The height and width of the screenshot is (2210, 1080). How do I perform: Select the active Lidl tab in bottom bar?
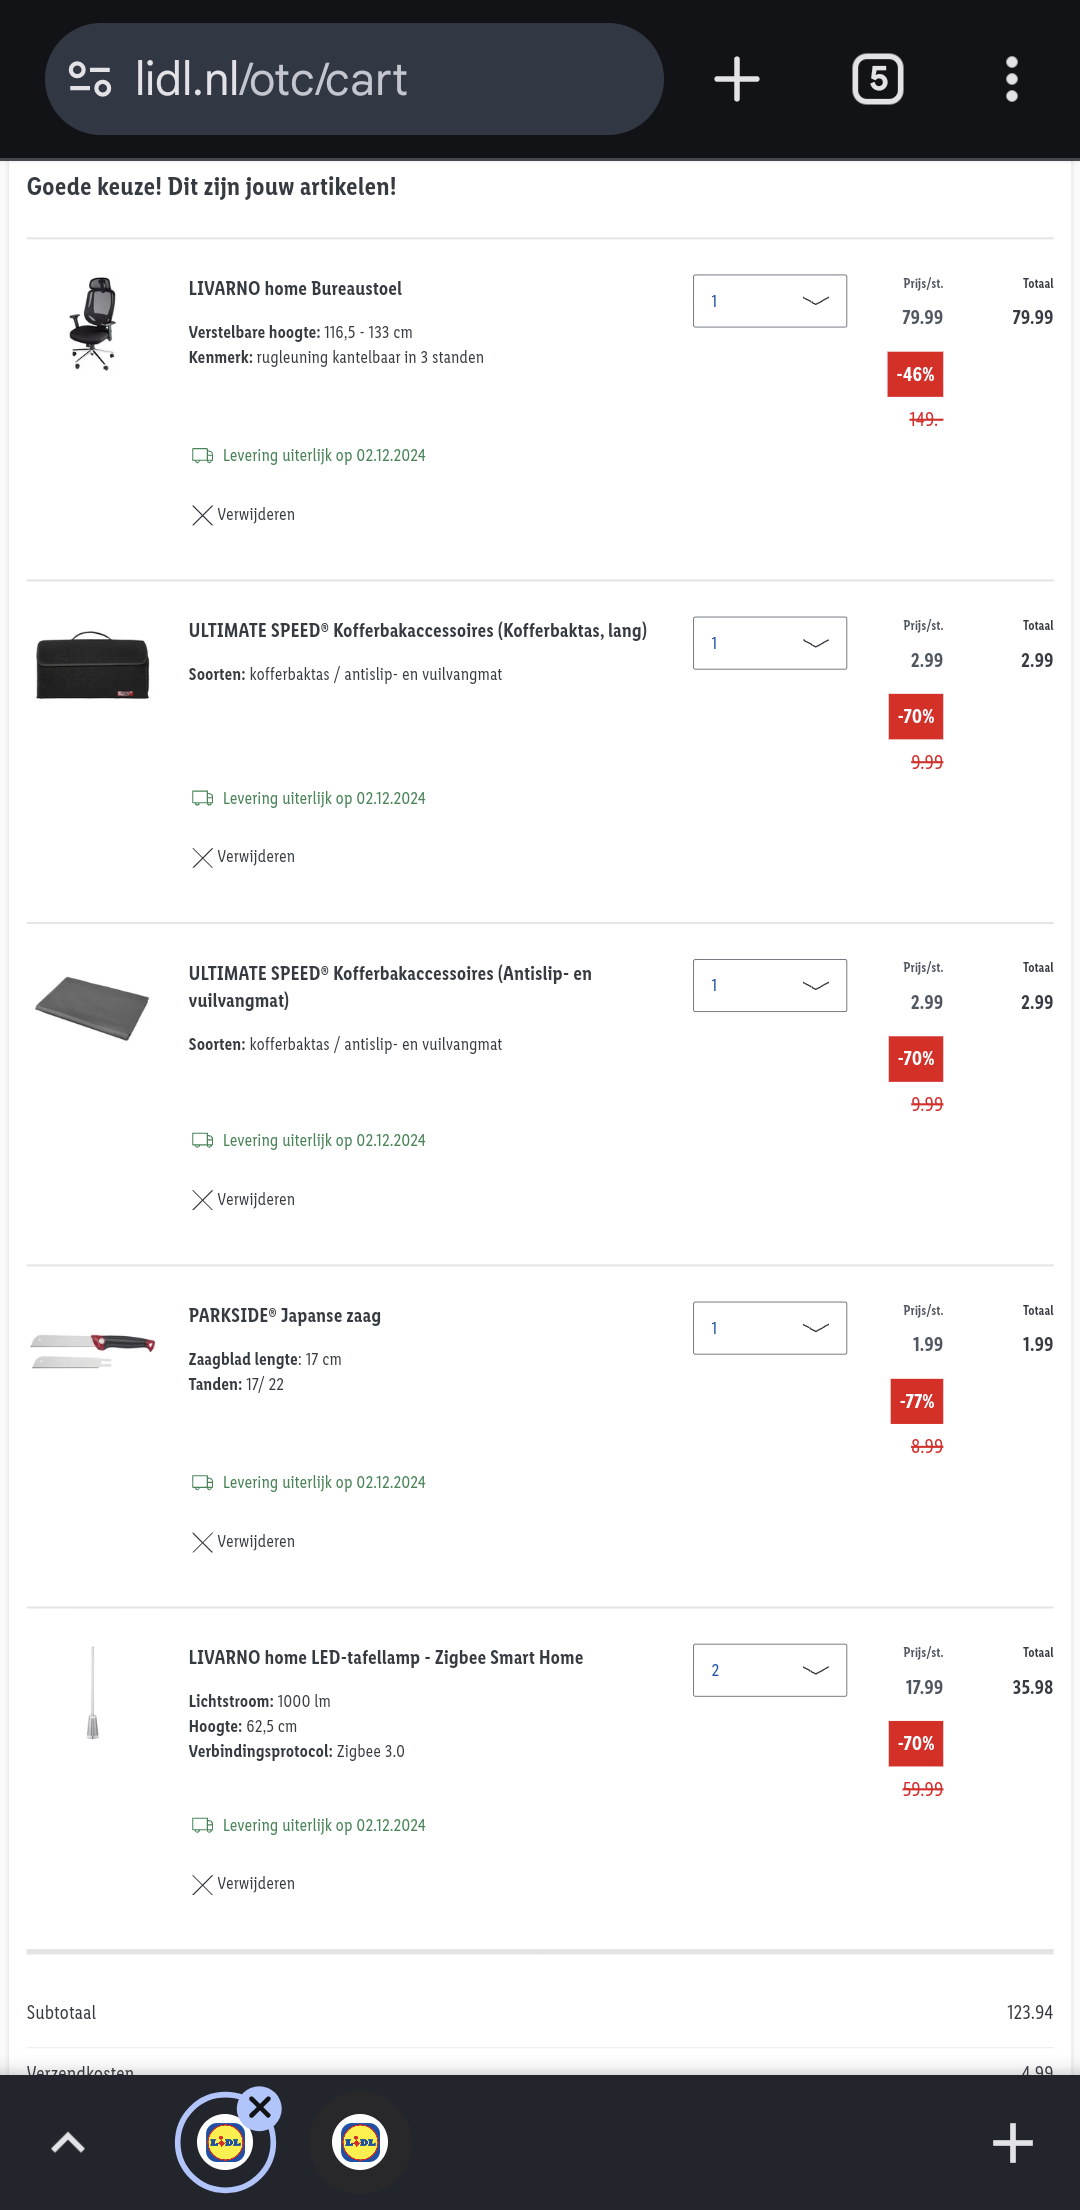[x=224, y=2143]
